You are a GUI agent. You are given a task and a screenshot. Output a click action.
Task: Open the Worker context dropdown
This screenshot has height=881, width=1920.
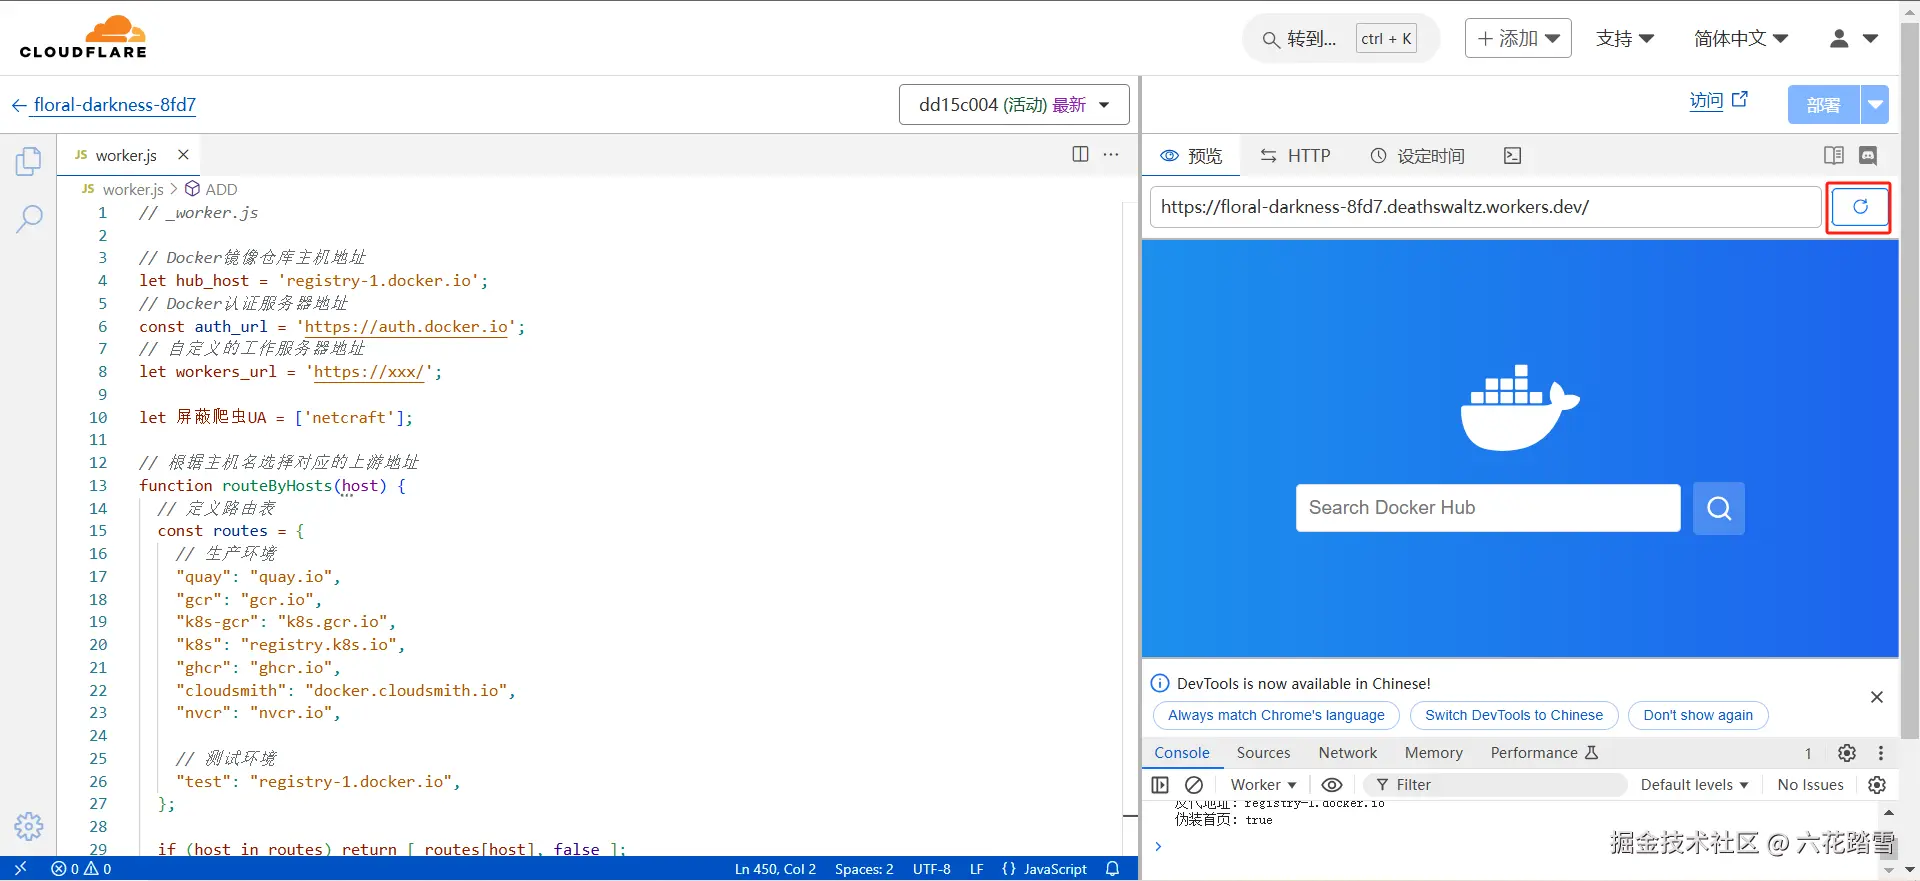[x=1263, y=785]
